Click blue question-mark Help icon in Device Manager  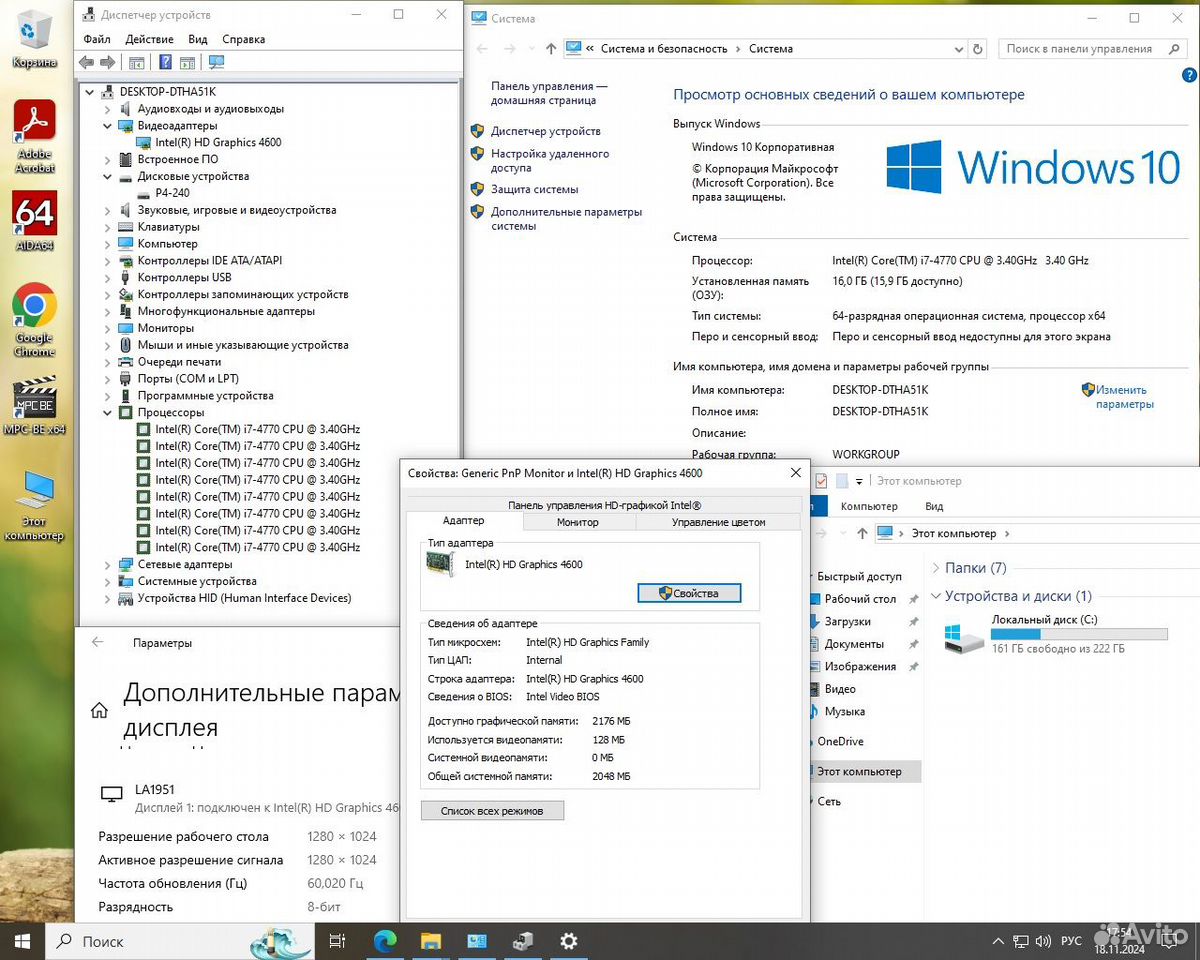pos(165,62)
